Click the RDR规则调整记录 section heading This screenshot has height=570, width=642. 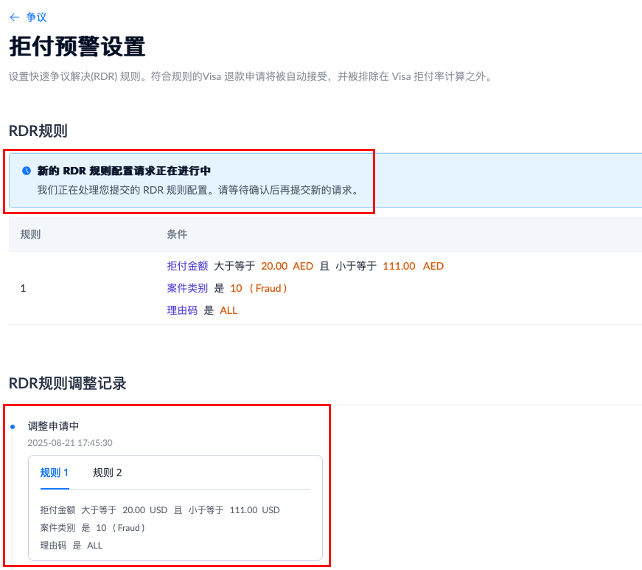67,383
